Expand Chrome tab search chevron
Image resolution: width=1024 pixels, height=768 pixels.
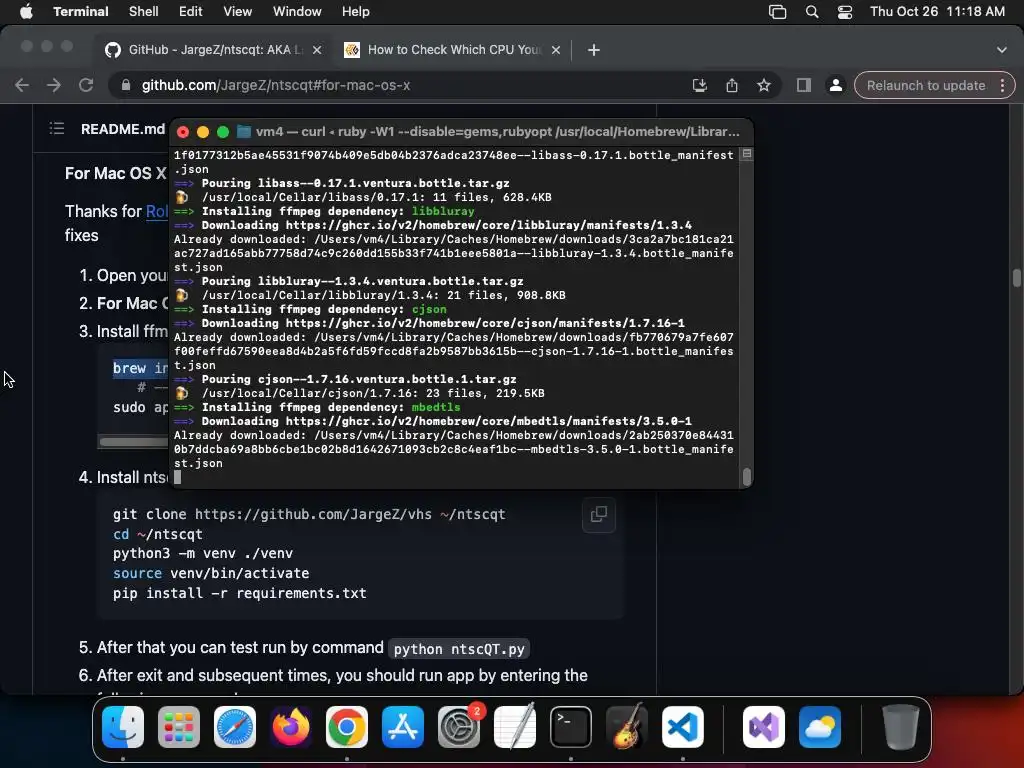pos(1002,50)
